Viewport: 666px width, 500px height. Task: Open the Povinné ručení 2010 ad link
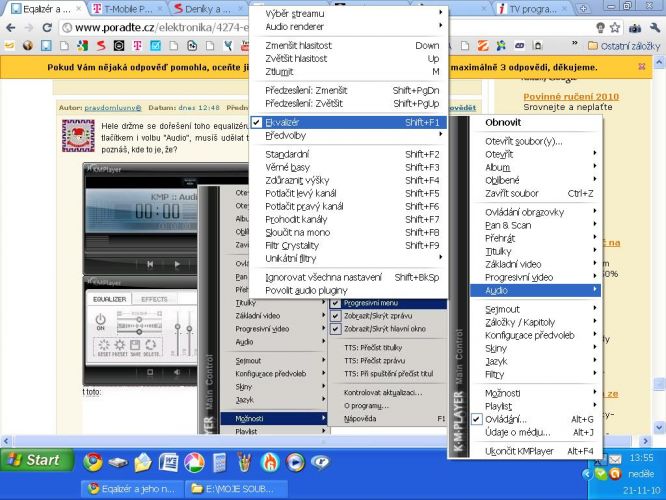point(571,96)
